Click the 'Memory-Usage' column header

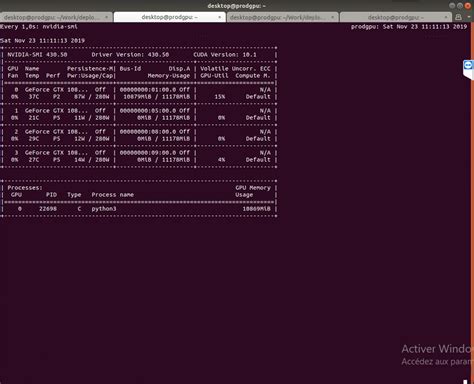tap(169, 76)
